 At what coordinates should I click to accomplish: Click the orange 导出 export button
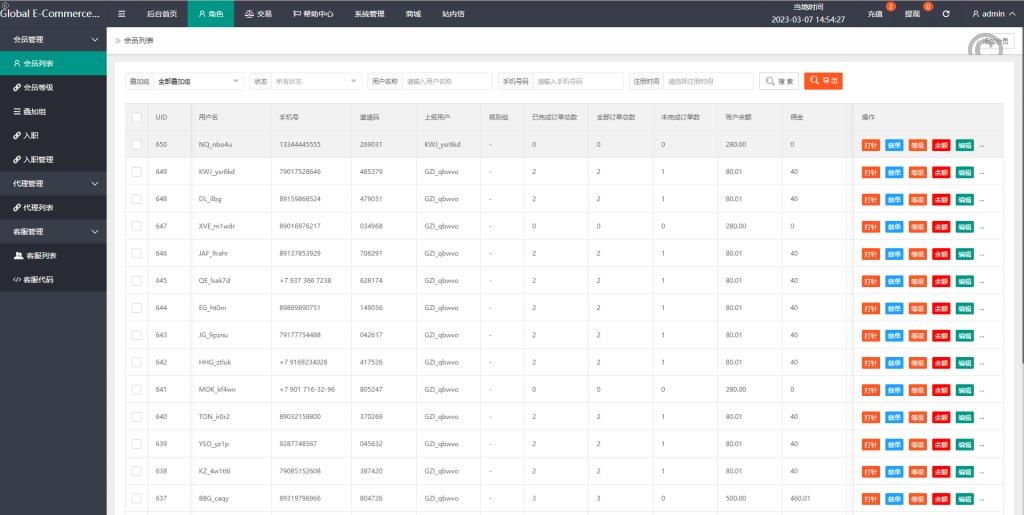click(824, 81)
